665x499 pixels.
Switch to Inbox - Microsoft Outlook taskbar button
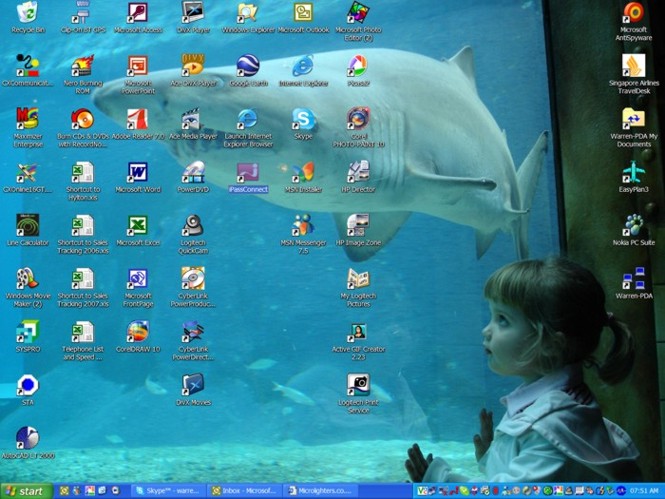click(x=244, y=491)
